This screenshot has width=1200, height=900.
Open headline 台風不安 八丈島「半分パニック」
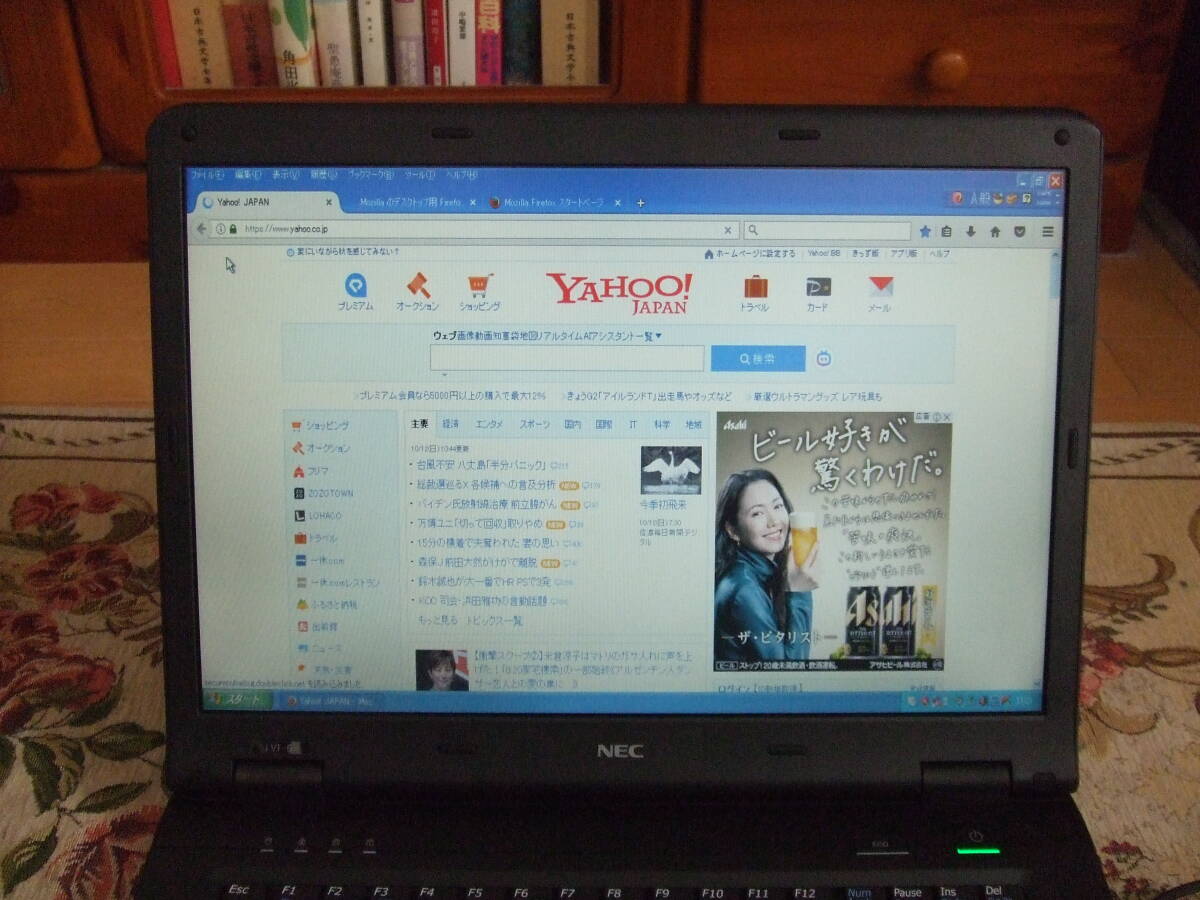point(481,465)
